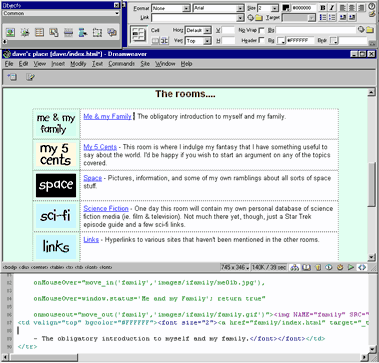
Task: Click the 'Me & my Family' link
Action: point(107,117)
